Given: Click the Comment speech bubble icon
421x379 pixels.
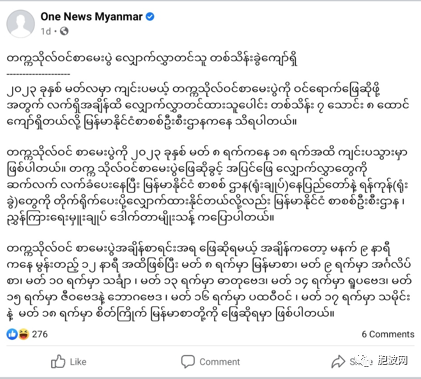Looking at the screenshot, I should coord(188,362).
